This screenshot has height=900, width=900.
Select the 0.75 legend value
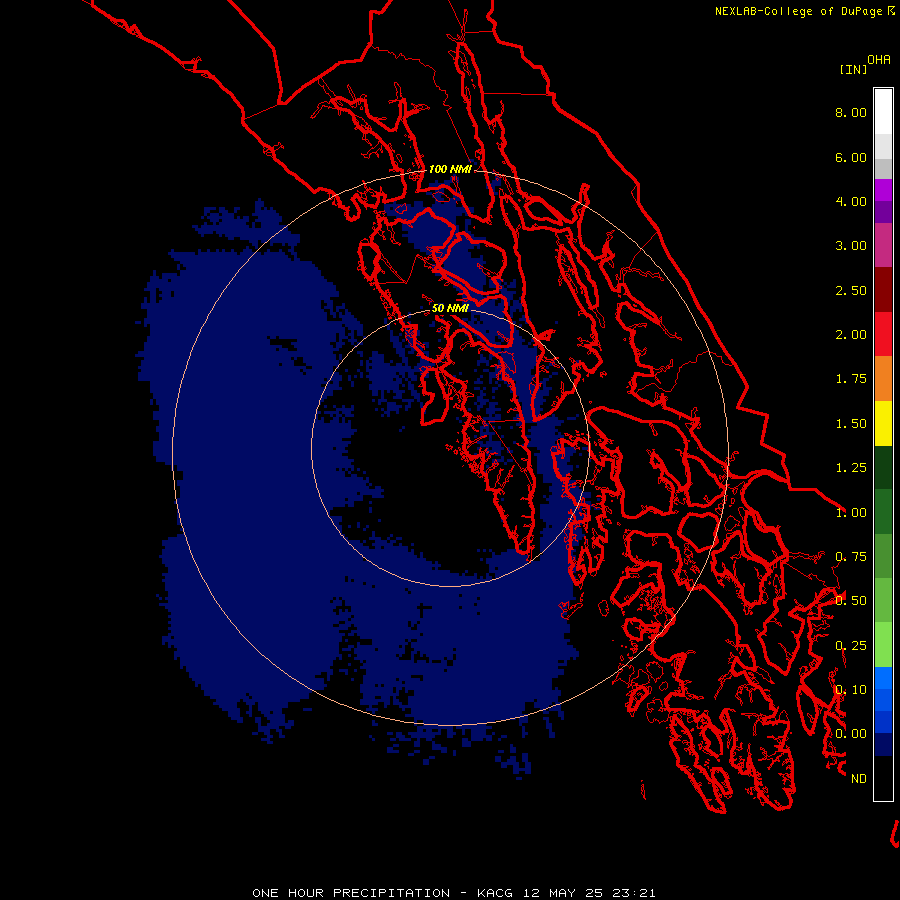point(851,557)
